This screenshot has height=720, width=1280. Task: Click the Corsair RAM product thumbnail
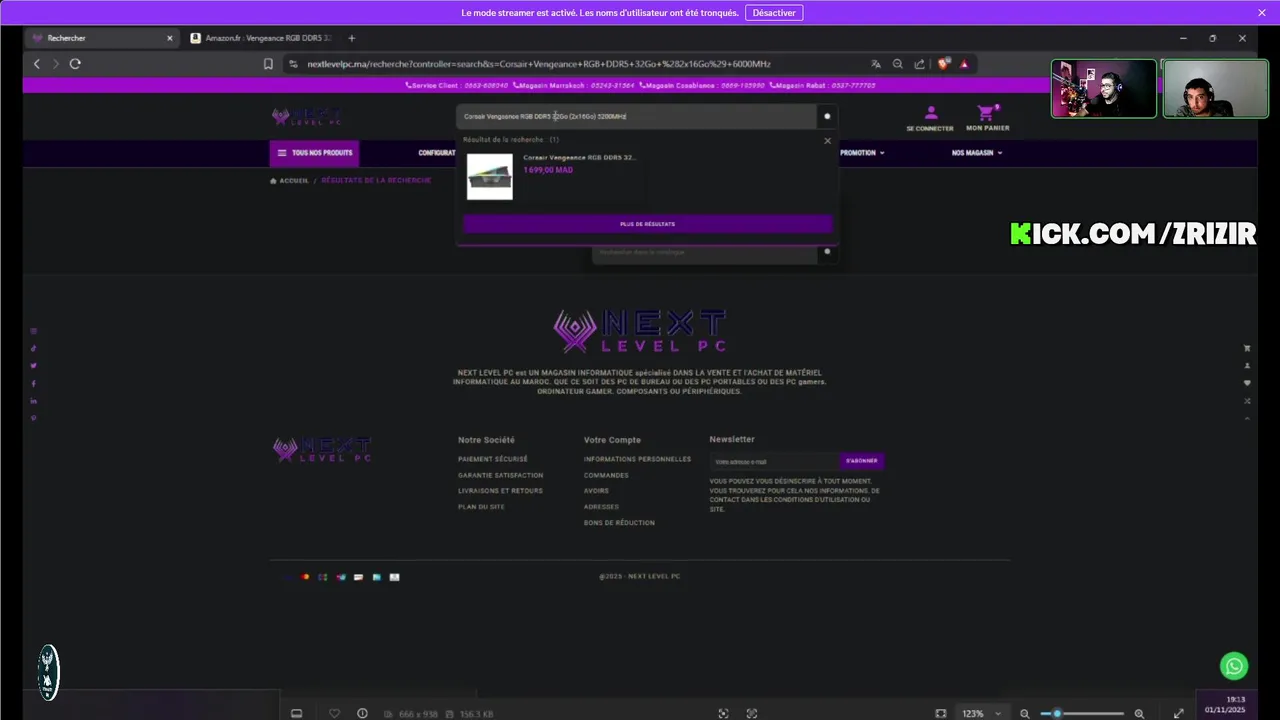(490, 177)
